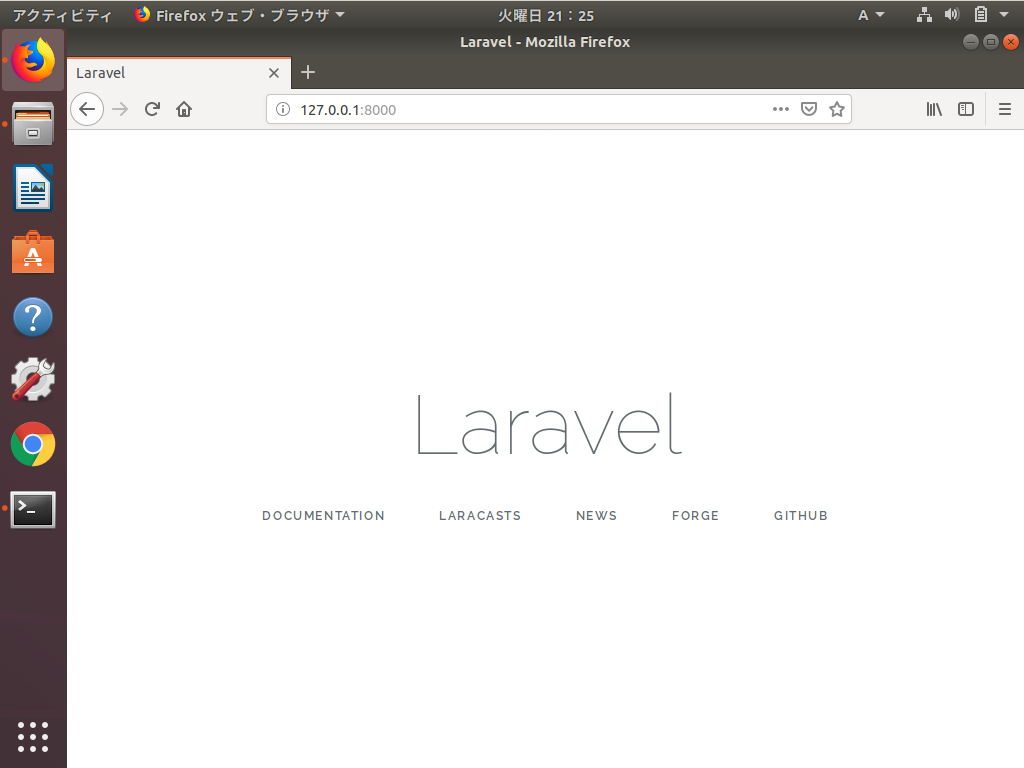This screenshot has width=1024, height=768.
Task: Click the battery status icon
Action: click(x=980, y=15)
